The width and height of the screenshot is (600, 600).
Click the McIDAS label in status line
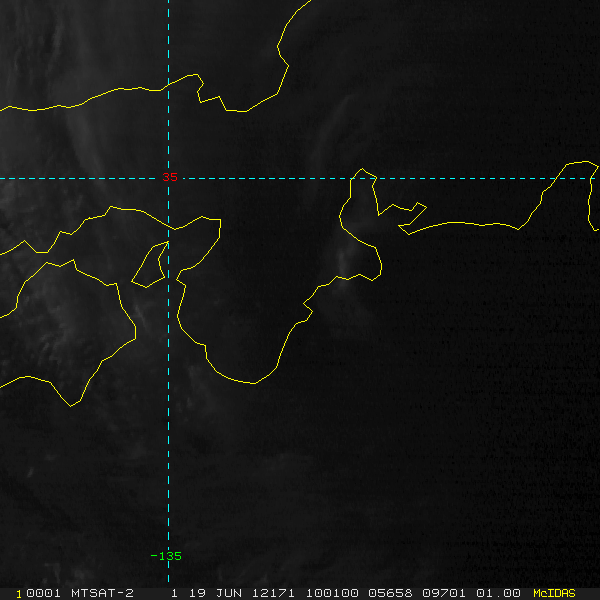pos(554,593)
